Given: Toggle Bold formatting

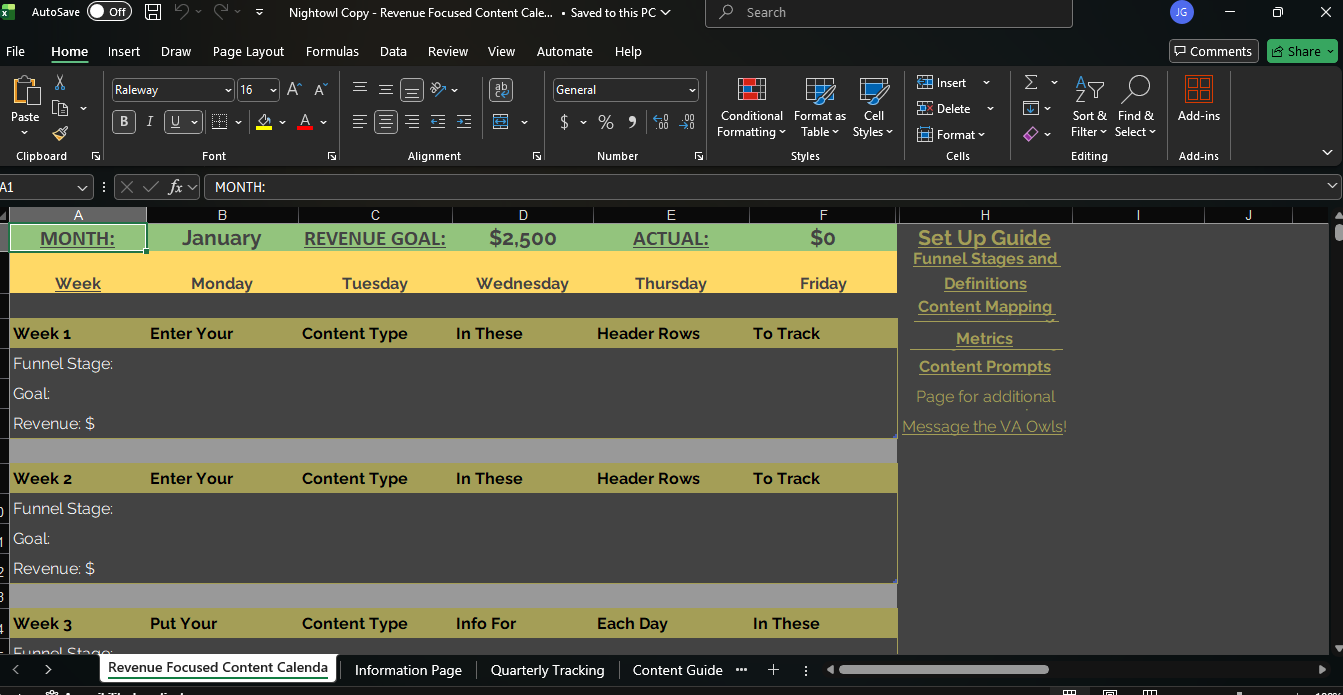Looking at the screenshot, I should point(124,122).
